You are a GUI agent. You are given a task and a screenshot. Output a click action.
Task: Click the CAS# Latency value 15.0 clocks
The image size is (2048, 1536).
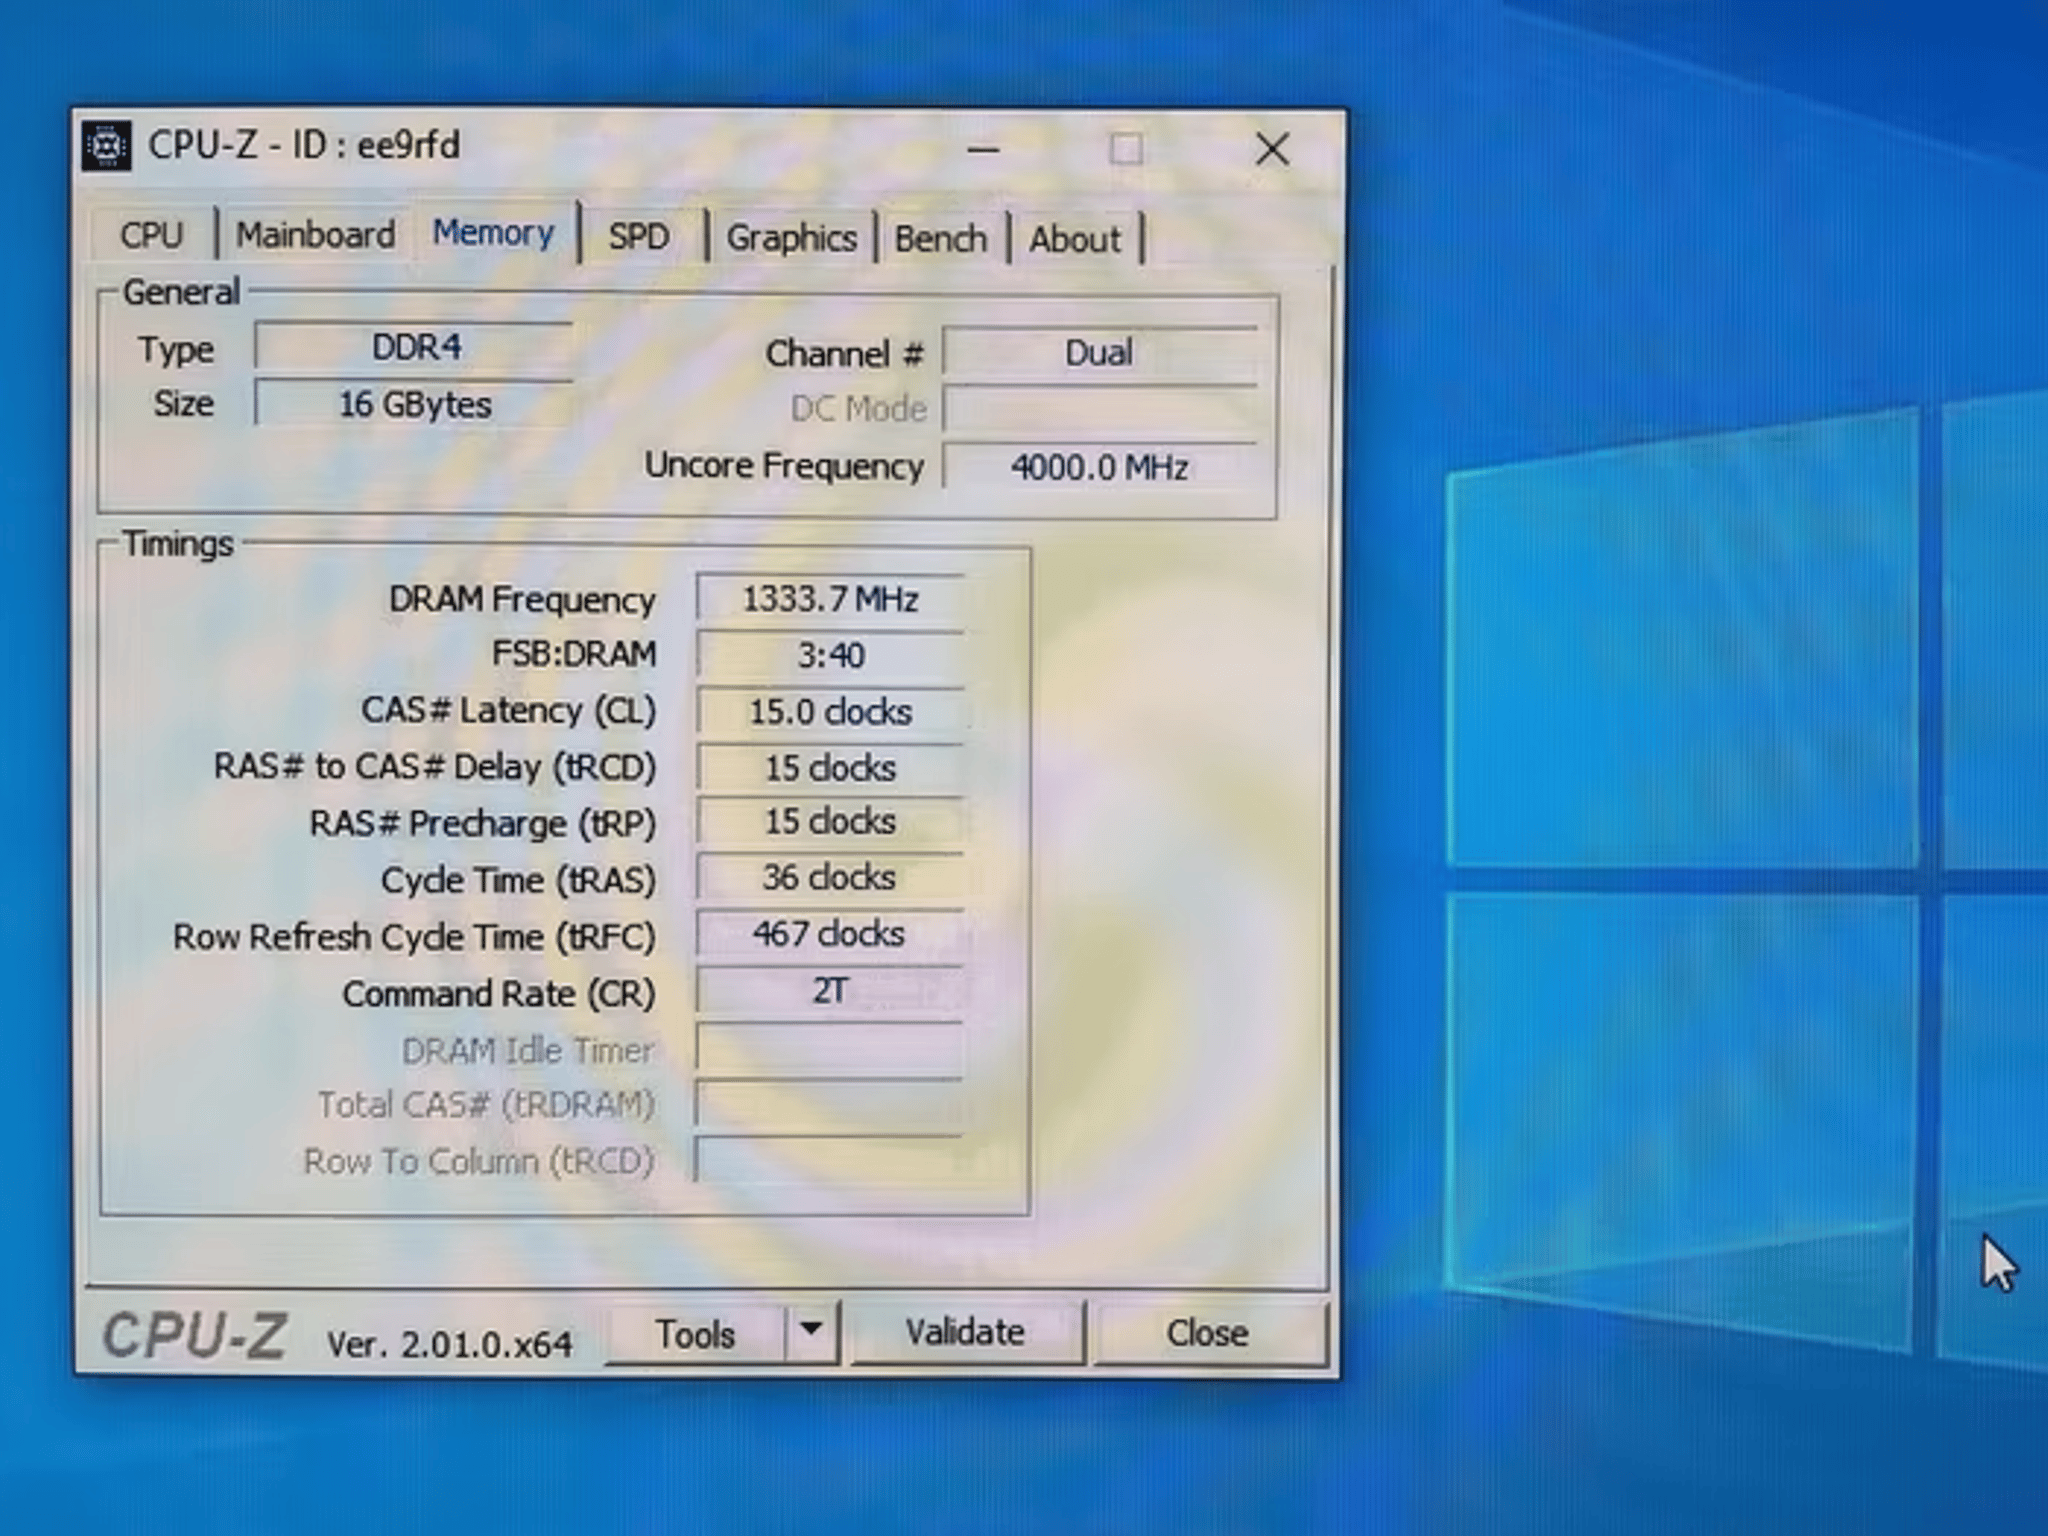830,711
